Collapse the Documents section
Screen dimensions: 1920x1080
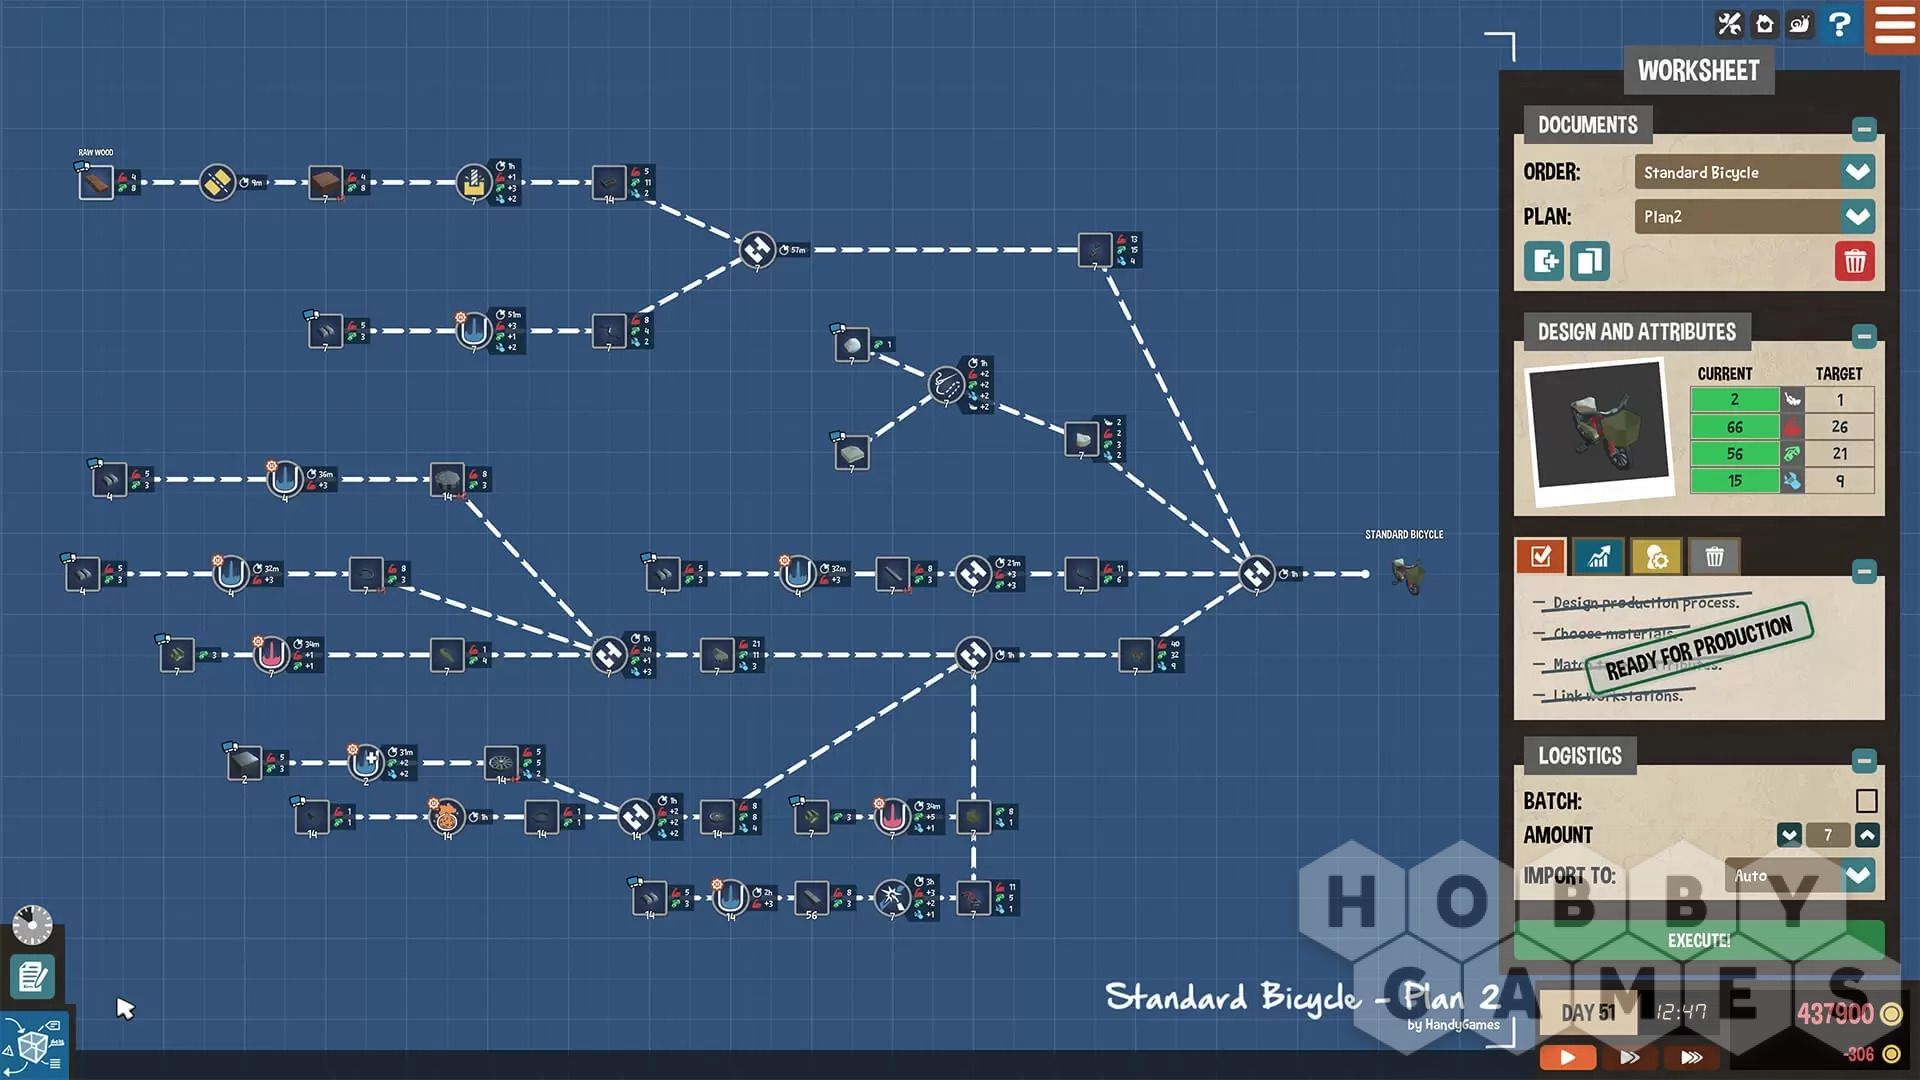click(x=1864, y=129)
